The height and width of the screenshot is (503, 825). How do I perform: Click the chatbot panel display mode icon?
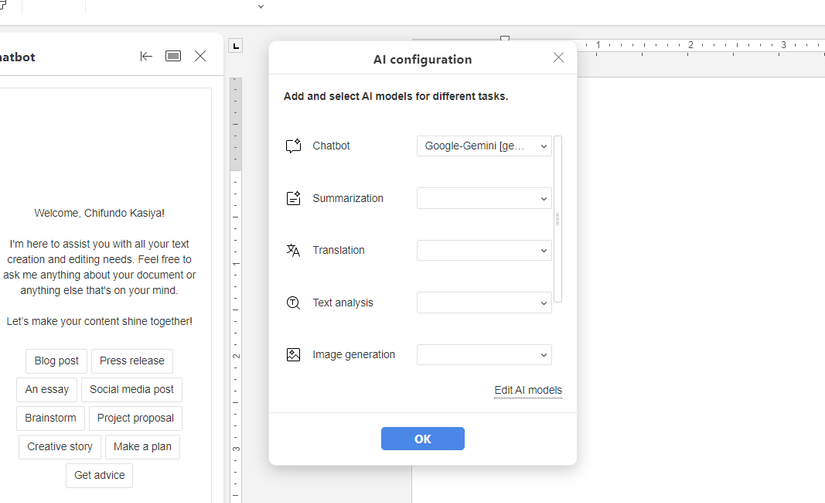(173, 57)
